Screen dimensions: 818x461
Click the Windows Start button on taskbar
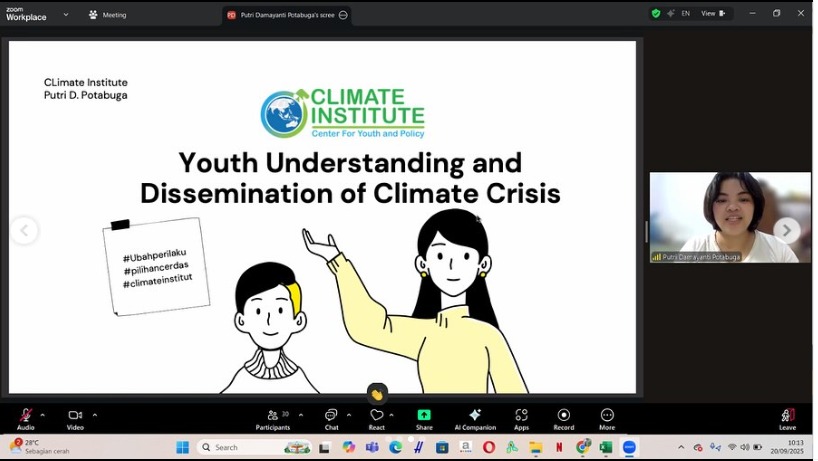[x=183, y=447]
